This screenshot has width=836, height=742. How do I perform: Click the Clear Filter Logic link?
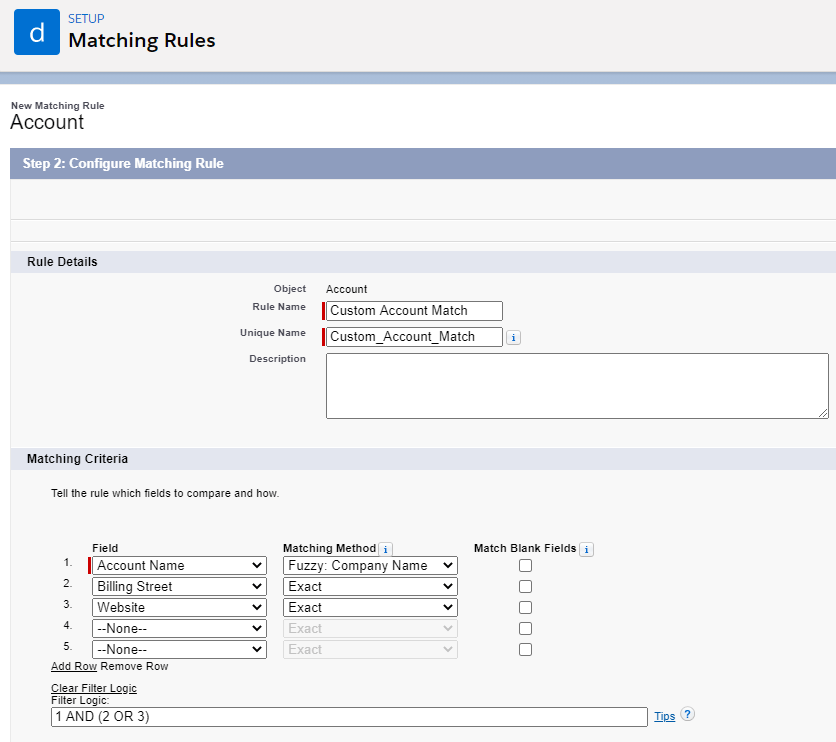[x=94, y=688]
